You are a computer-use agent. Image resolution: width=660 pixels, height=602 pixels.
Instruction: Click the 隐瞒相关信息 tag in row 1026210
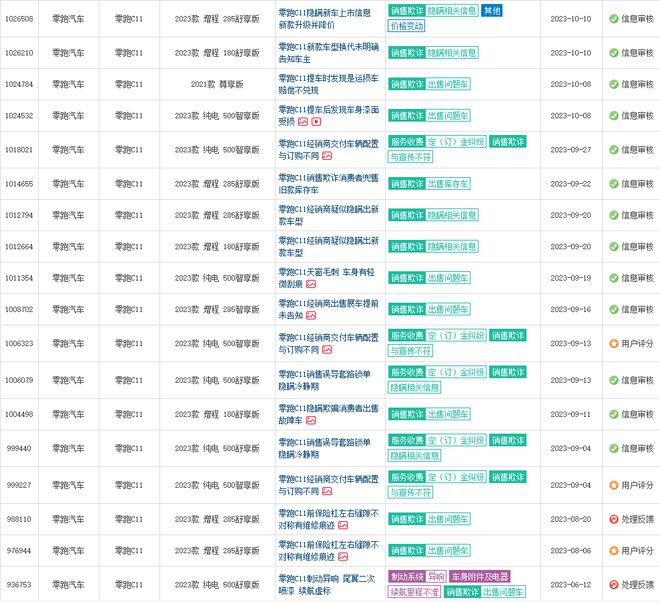pos(452,53)
